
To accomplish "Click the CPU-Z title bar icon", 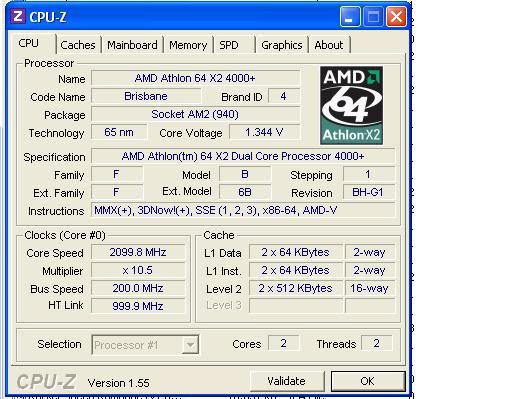I will pyautogui.click(x=18, y=16).
